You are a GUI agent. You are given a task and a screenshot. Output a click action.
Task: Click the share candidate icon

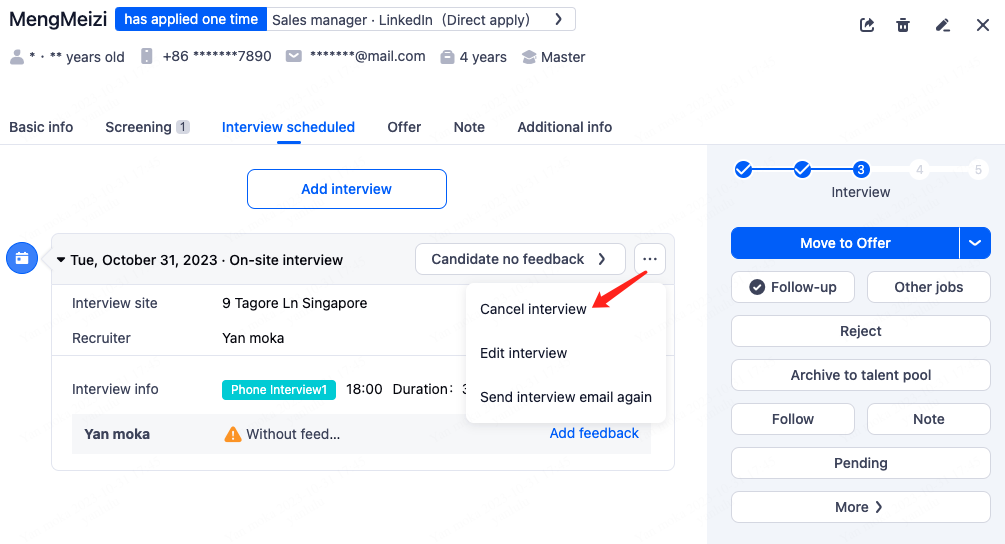tap(867, 25)
